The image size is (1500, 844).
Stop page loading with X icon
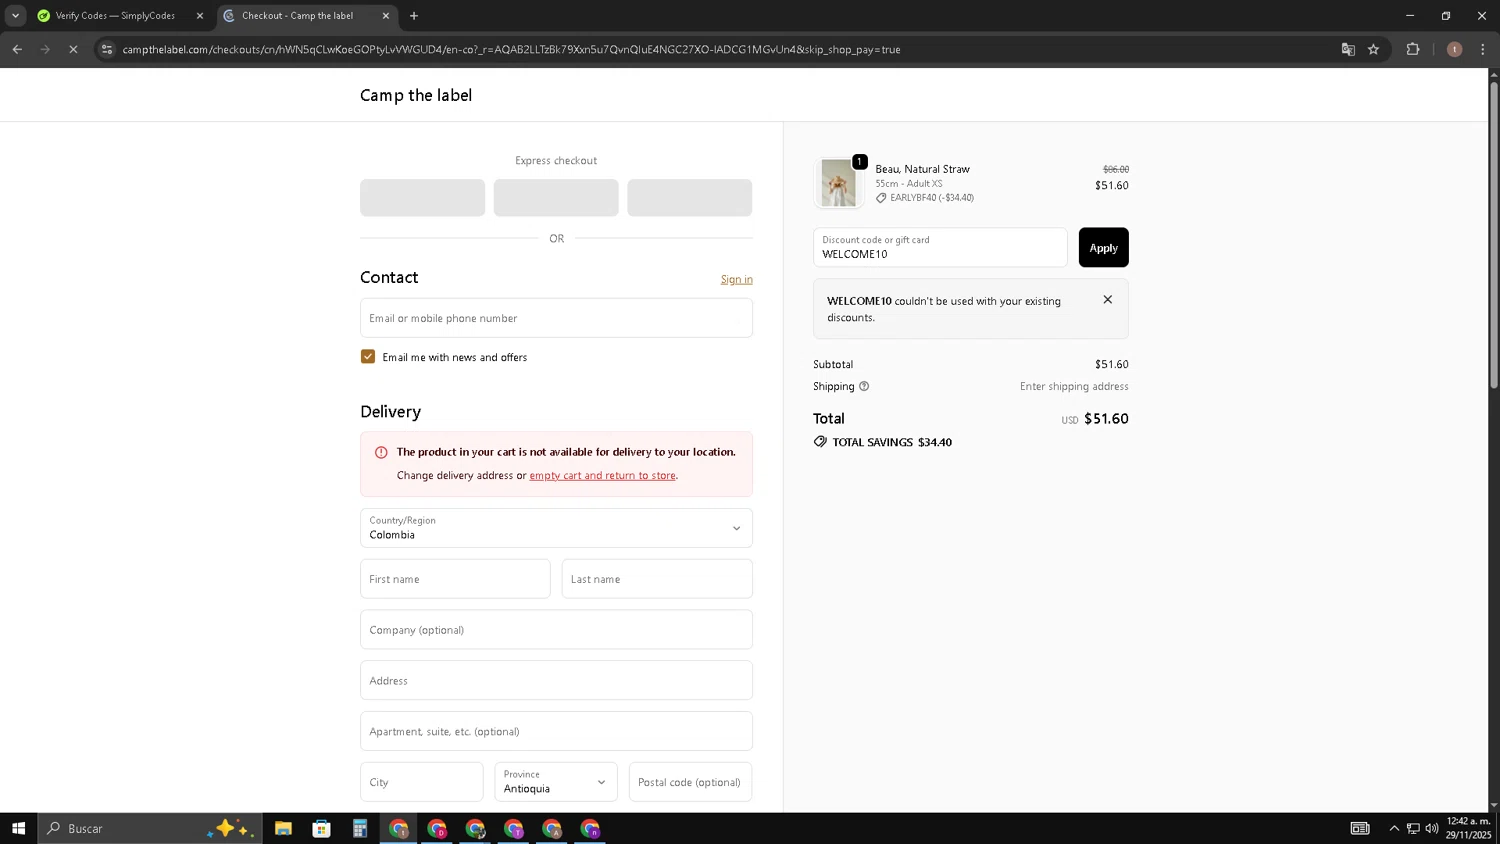[x=73, y=49]
